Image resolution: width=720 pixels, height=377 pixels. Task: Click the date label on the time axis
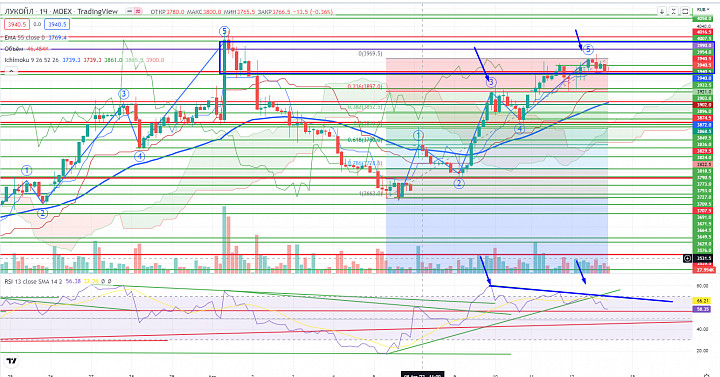click(x=422, y=375)
